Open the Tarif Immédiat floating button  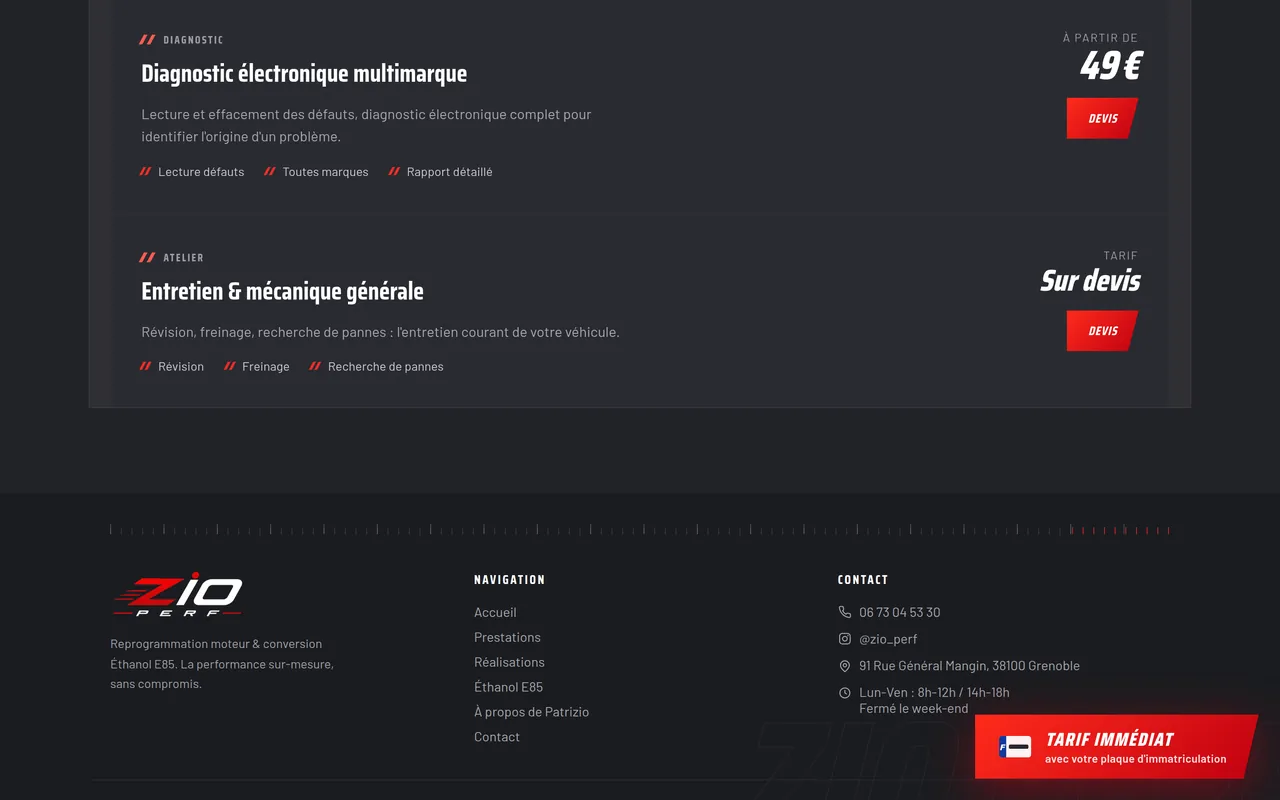coord(1116,747)
